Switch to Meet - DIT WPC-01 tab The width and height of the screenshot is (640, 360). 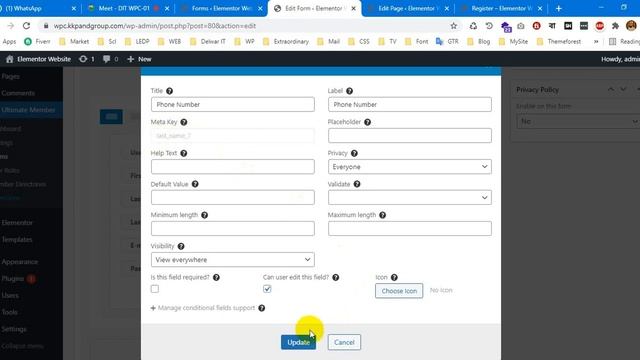coord(128,8)
